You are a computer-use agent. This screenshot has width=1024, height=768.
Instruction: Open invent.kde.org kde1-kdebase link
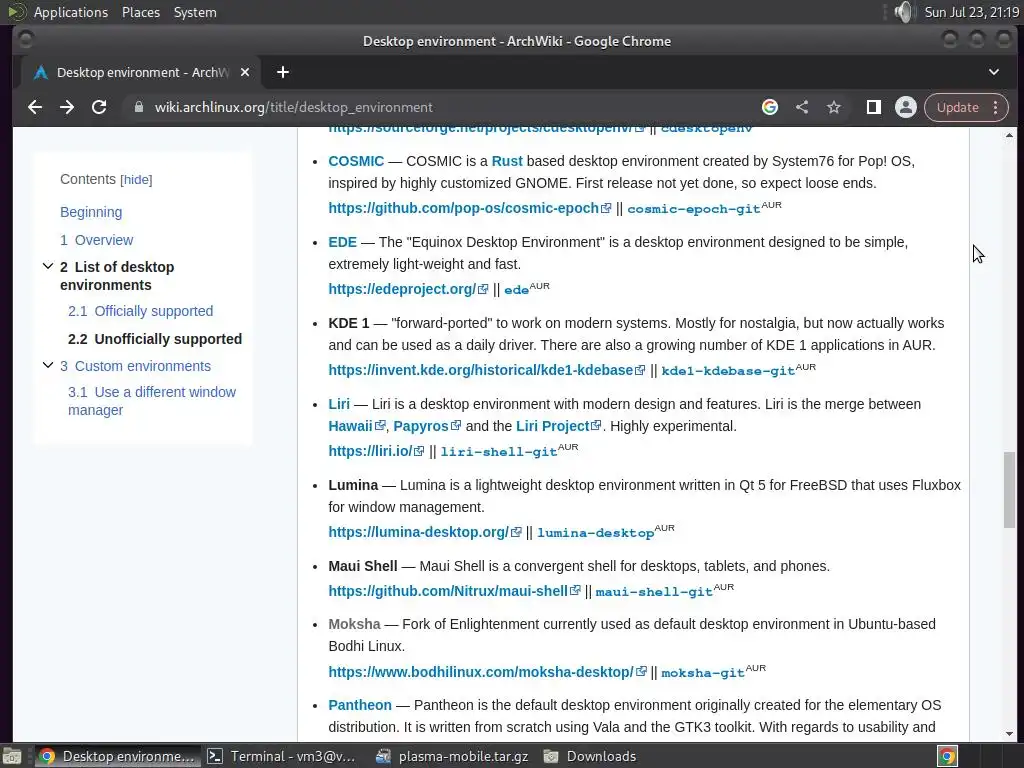click(x=487, y=370)
